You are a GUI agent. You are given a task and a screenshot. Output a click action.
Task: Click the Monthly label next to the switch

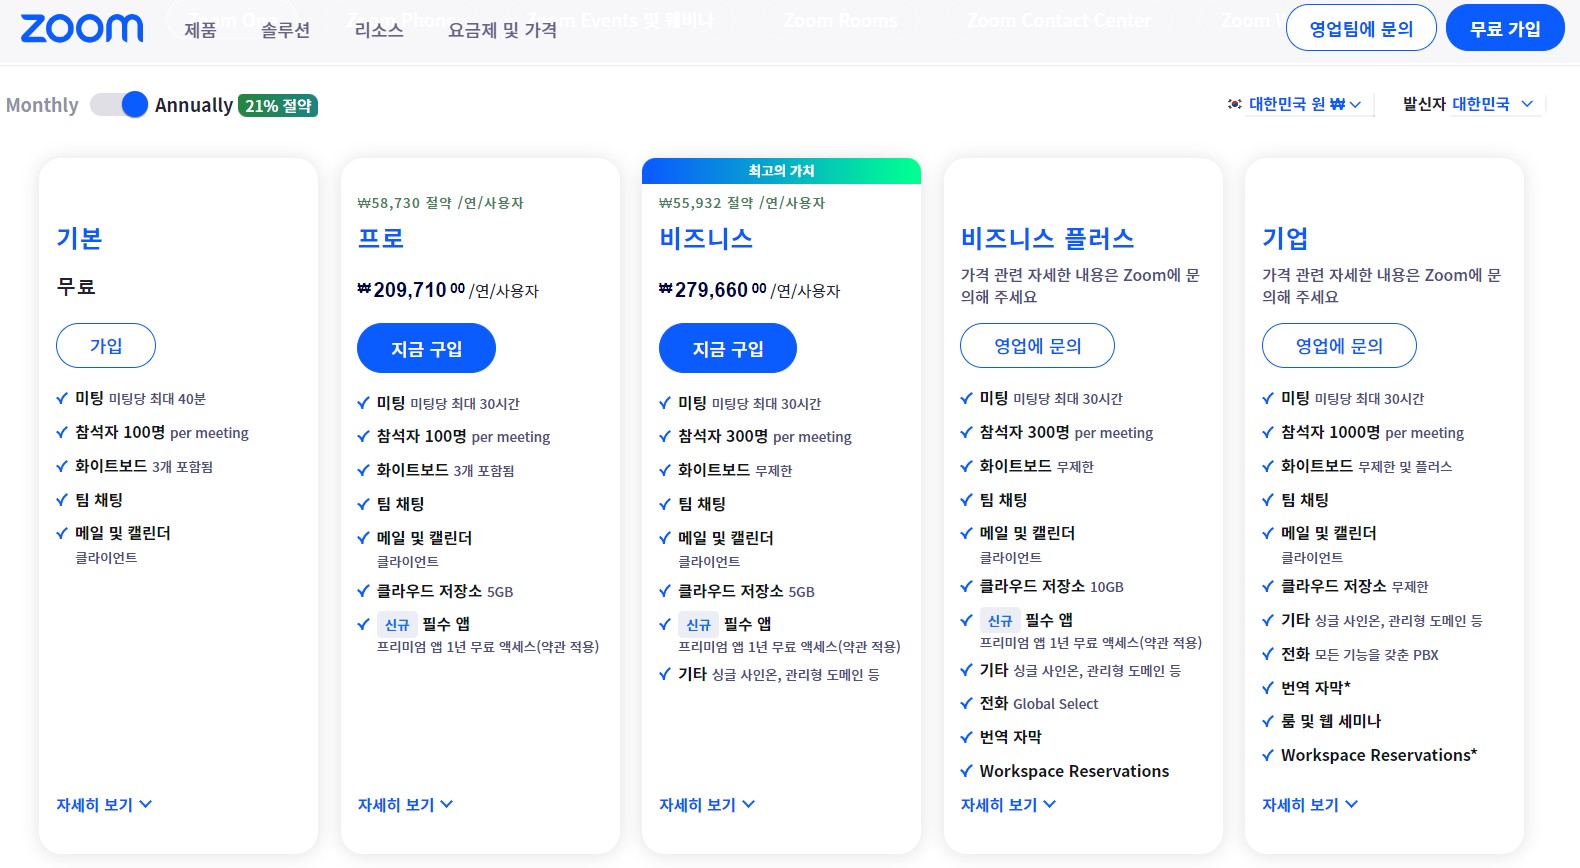pos(42,104)
